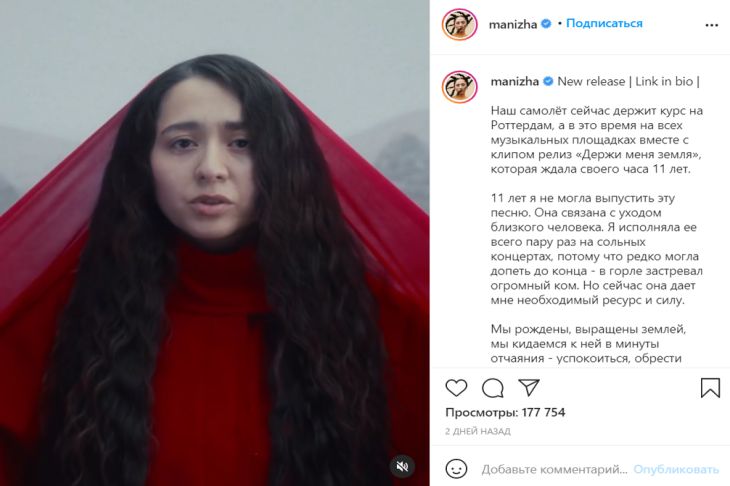This screenshot has width=730, height=486.
Task: Click the Просмотры: 177 754 views count
Action: pos(505,412)
